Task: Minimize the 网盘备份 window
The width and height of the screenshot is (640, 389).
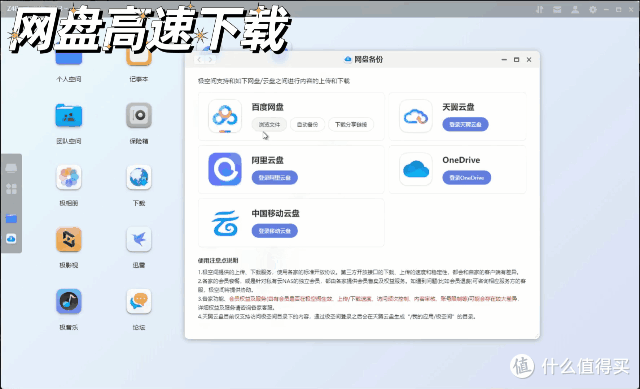Action: [504, 60]
